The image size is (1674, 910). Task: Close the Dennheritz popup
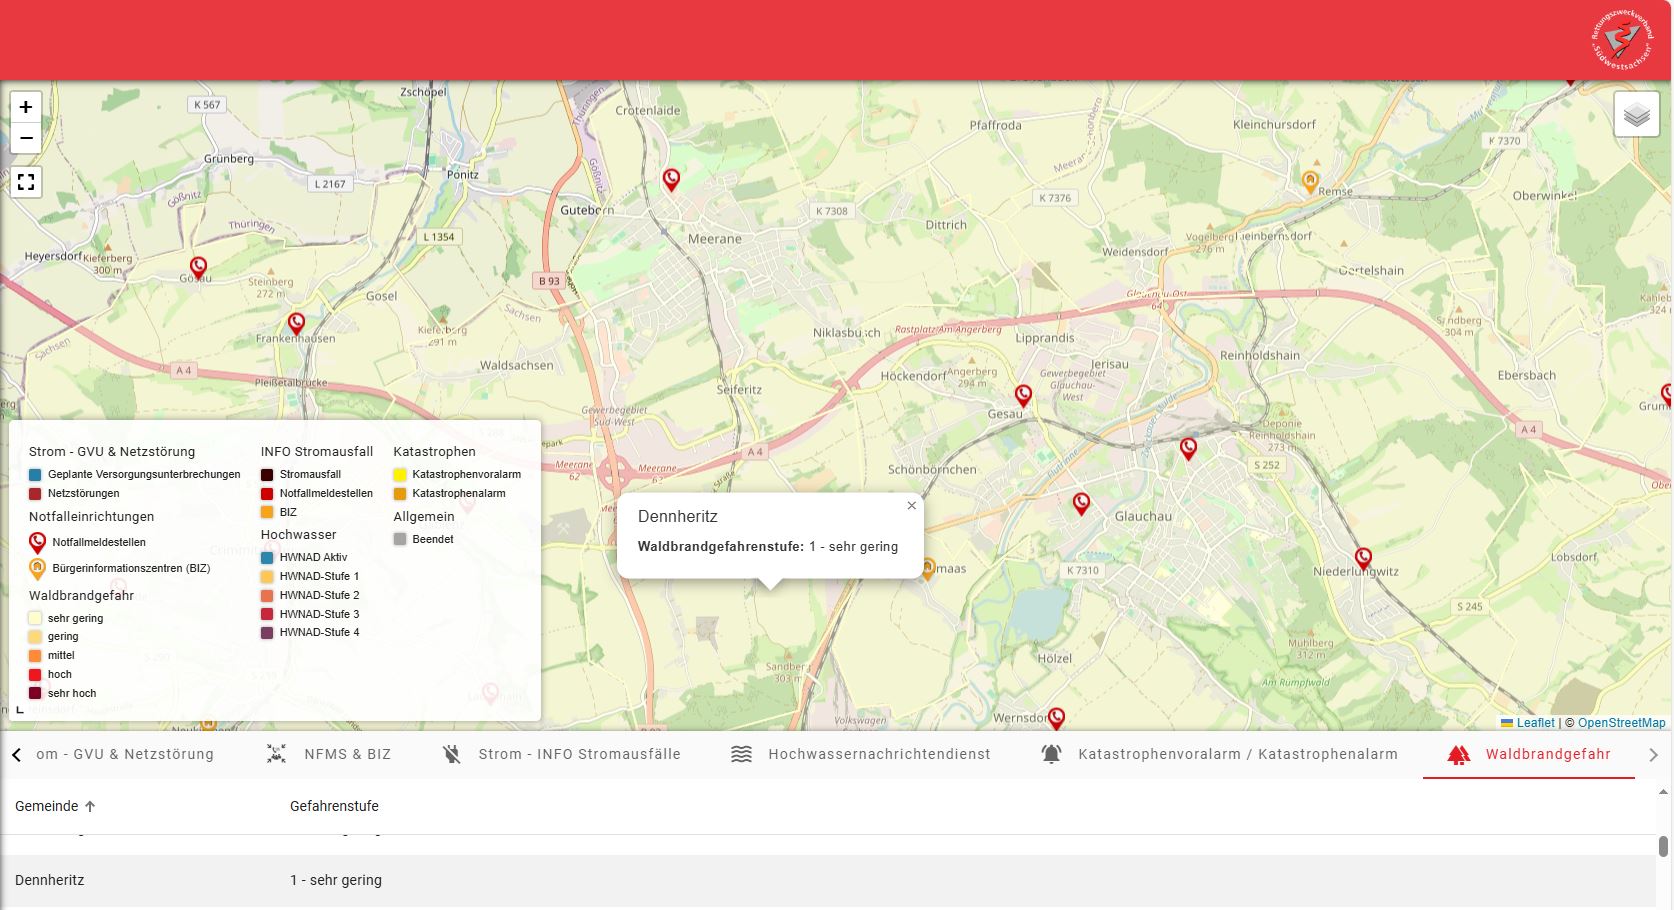tap(911, 506)
